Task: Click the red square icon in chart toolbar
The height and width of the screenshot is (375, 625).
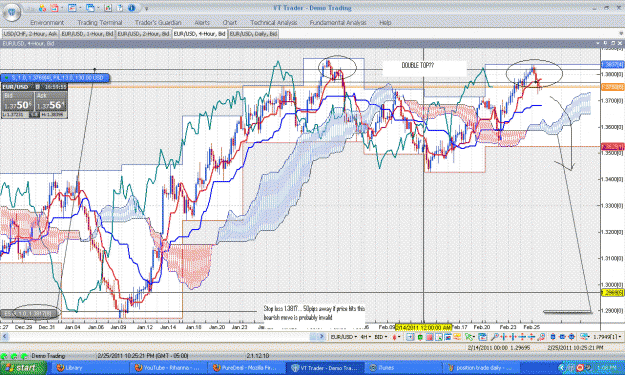Action: point(429,337)
